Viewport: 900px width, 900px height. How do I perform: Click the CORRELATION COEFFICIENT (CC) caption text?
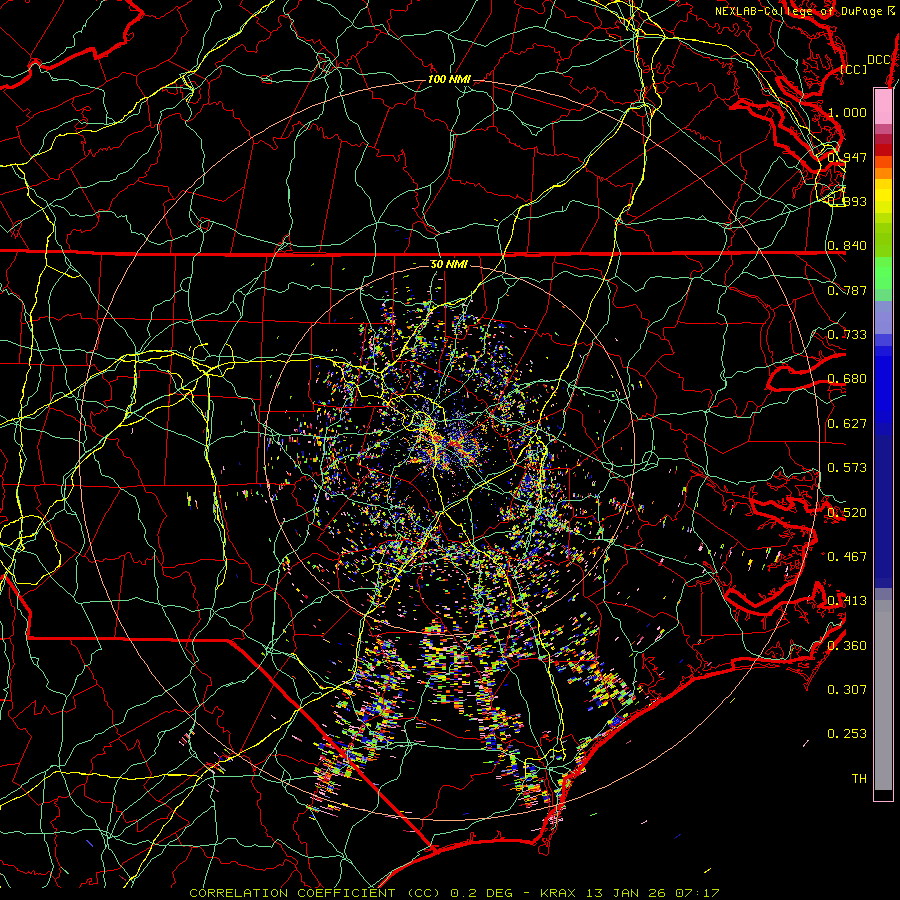tap(315, 893)
